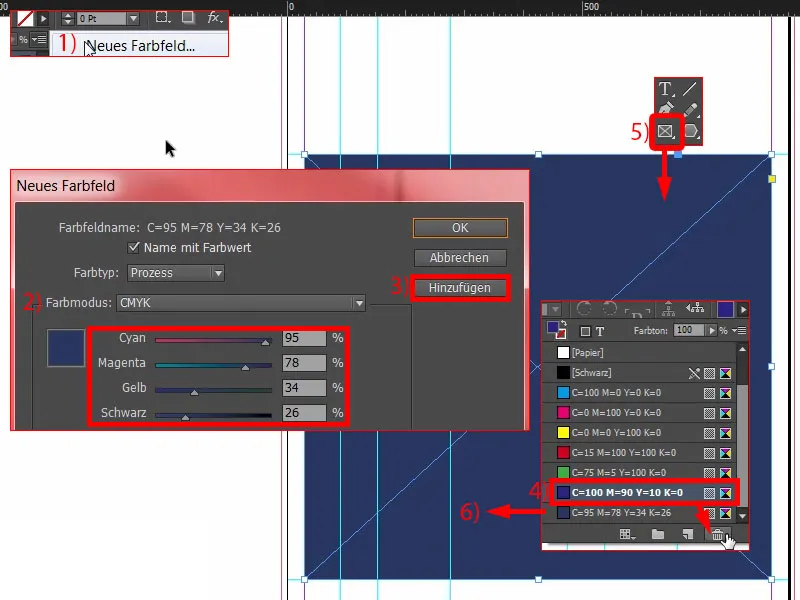Click select content icon above swatches panel
Image resolution: width=800 pixels, height=600 pixels.
[695, 308]
